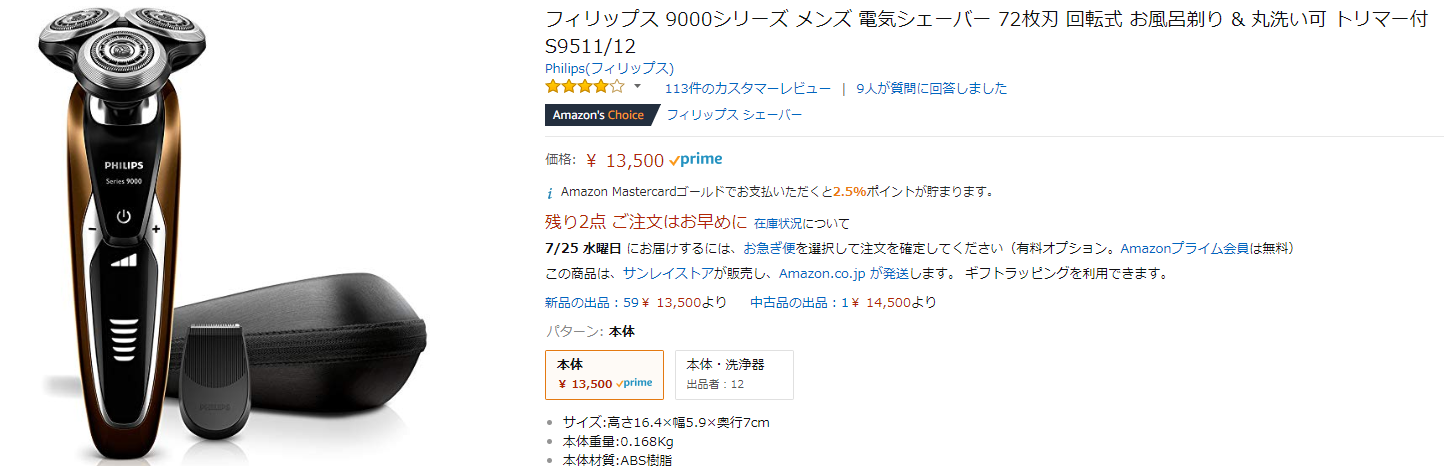Image resolution: width=1444 pixels, height=466 pixels.
Task: Open the 9人が質問に回答しました link
Action: click(x=931, y=88)
